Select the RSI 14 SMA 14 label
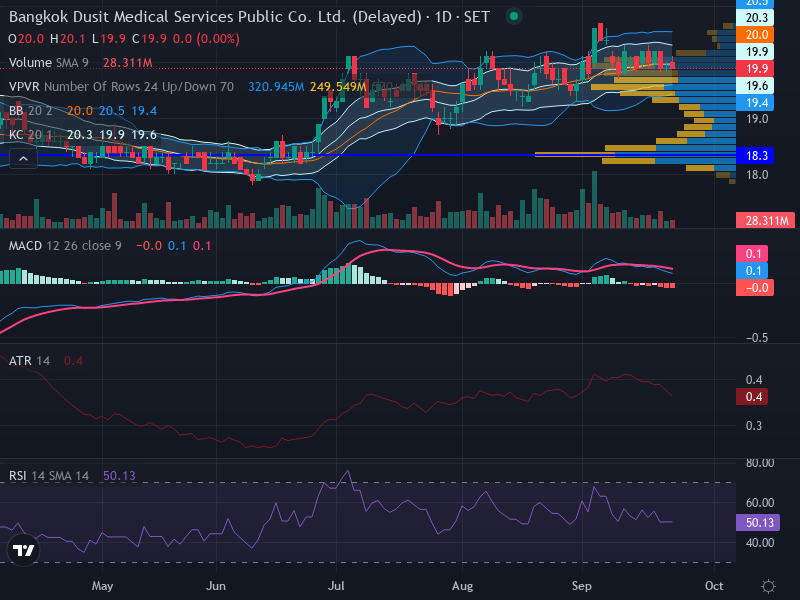Viewport: 800px width, 600px height. tap(48, 476)
